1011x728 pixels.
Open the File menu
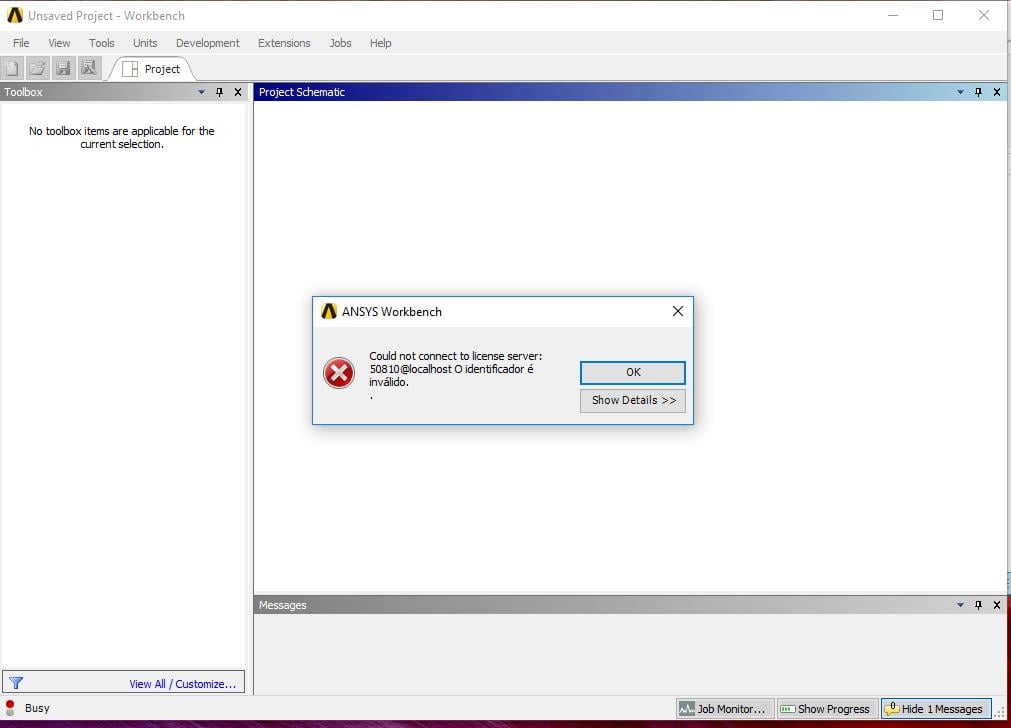point(21,43)
